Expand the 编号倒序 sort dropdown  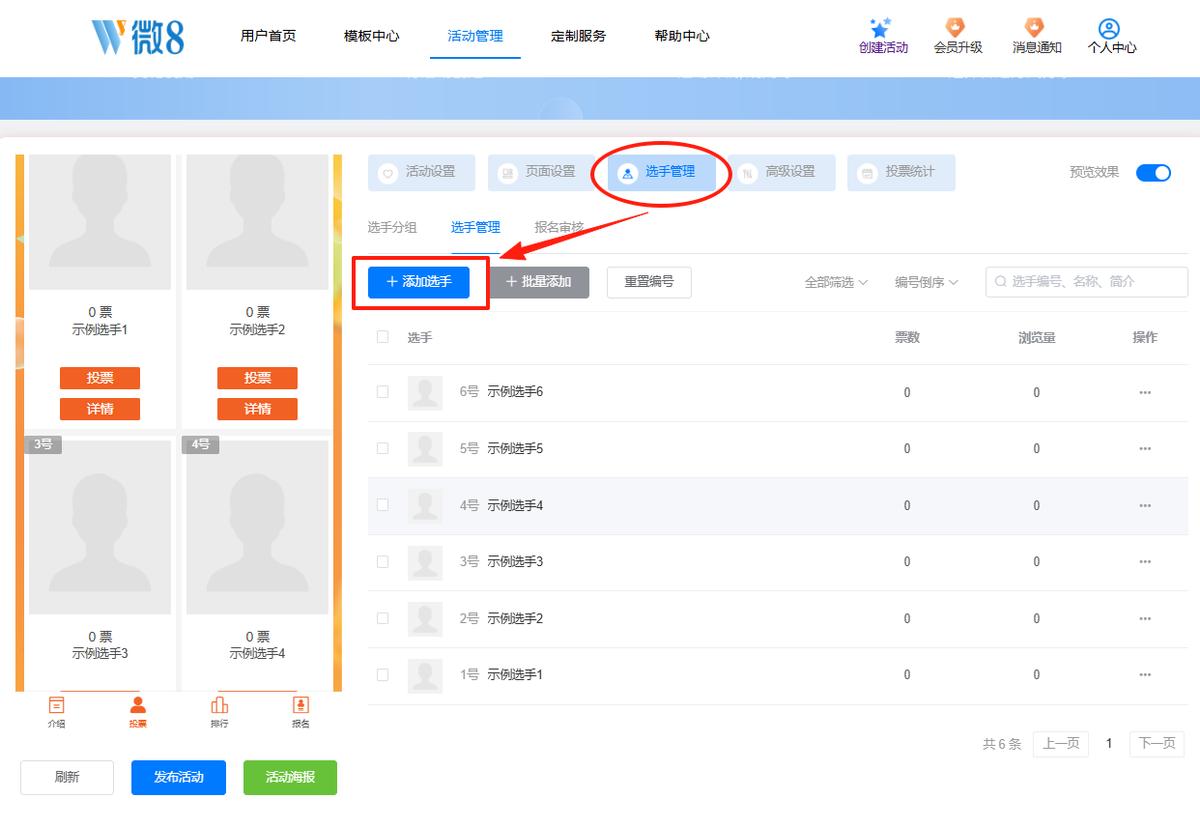click(927, 283)
